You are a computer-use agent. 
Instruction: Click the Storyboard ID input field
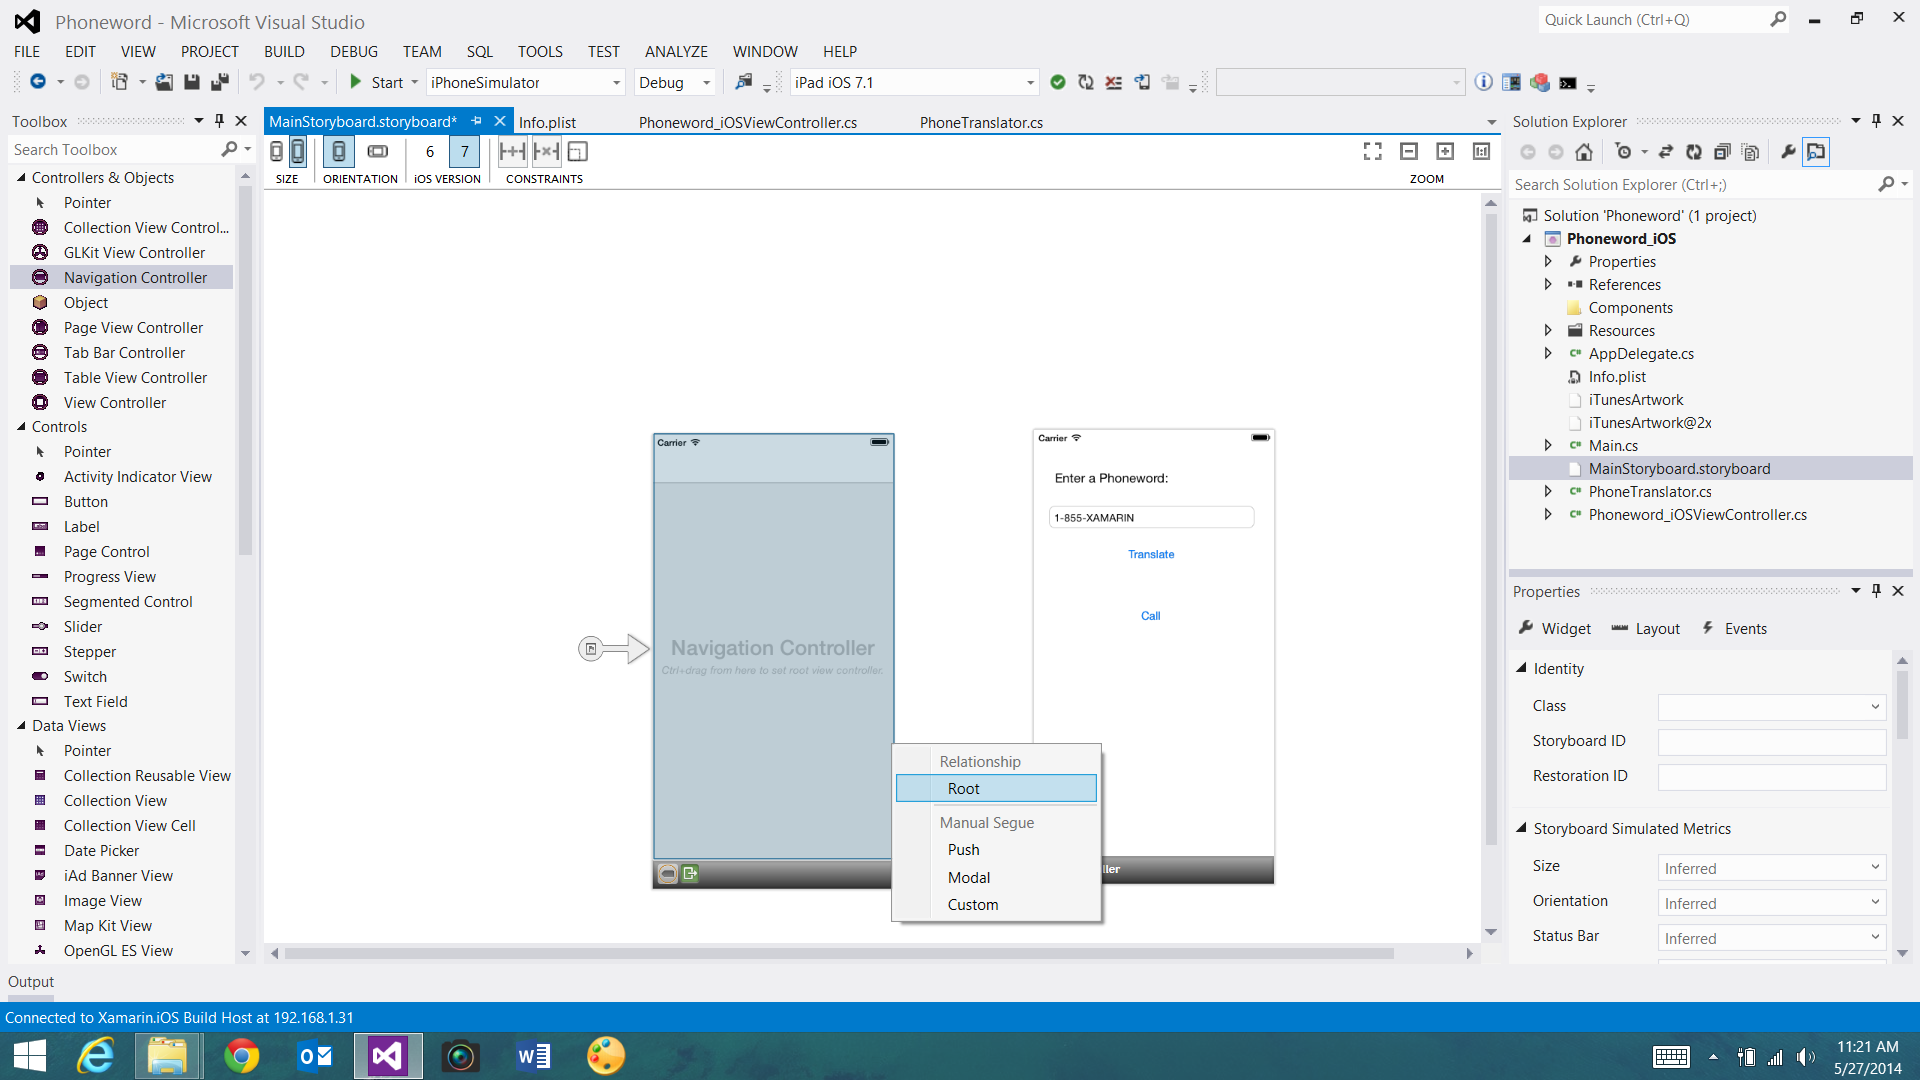click(x=1771, y=741)
